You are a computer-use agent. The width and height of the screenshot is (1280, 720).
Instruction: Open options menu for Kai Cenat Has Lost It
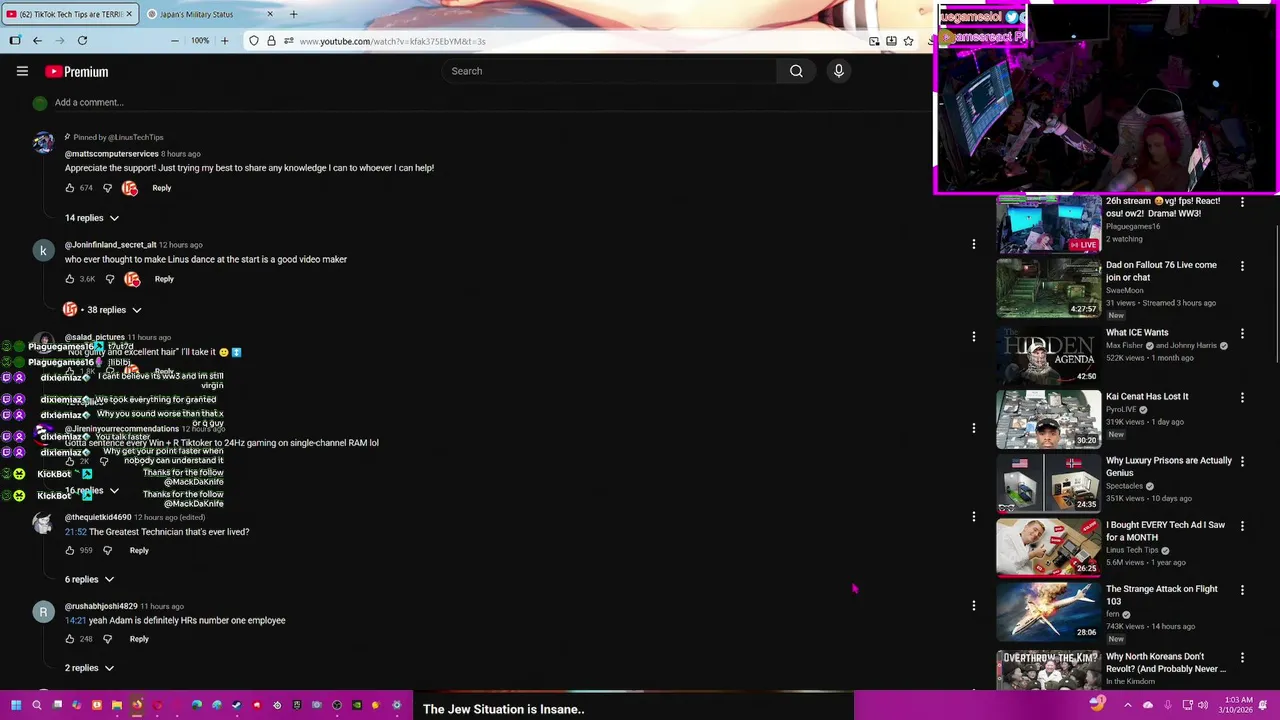(1242, 397)
